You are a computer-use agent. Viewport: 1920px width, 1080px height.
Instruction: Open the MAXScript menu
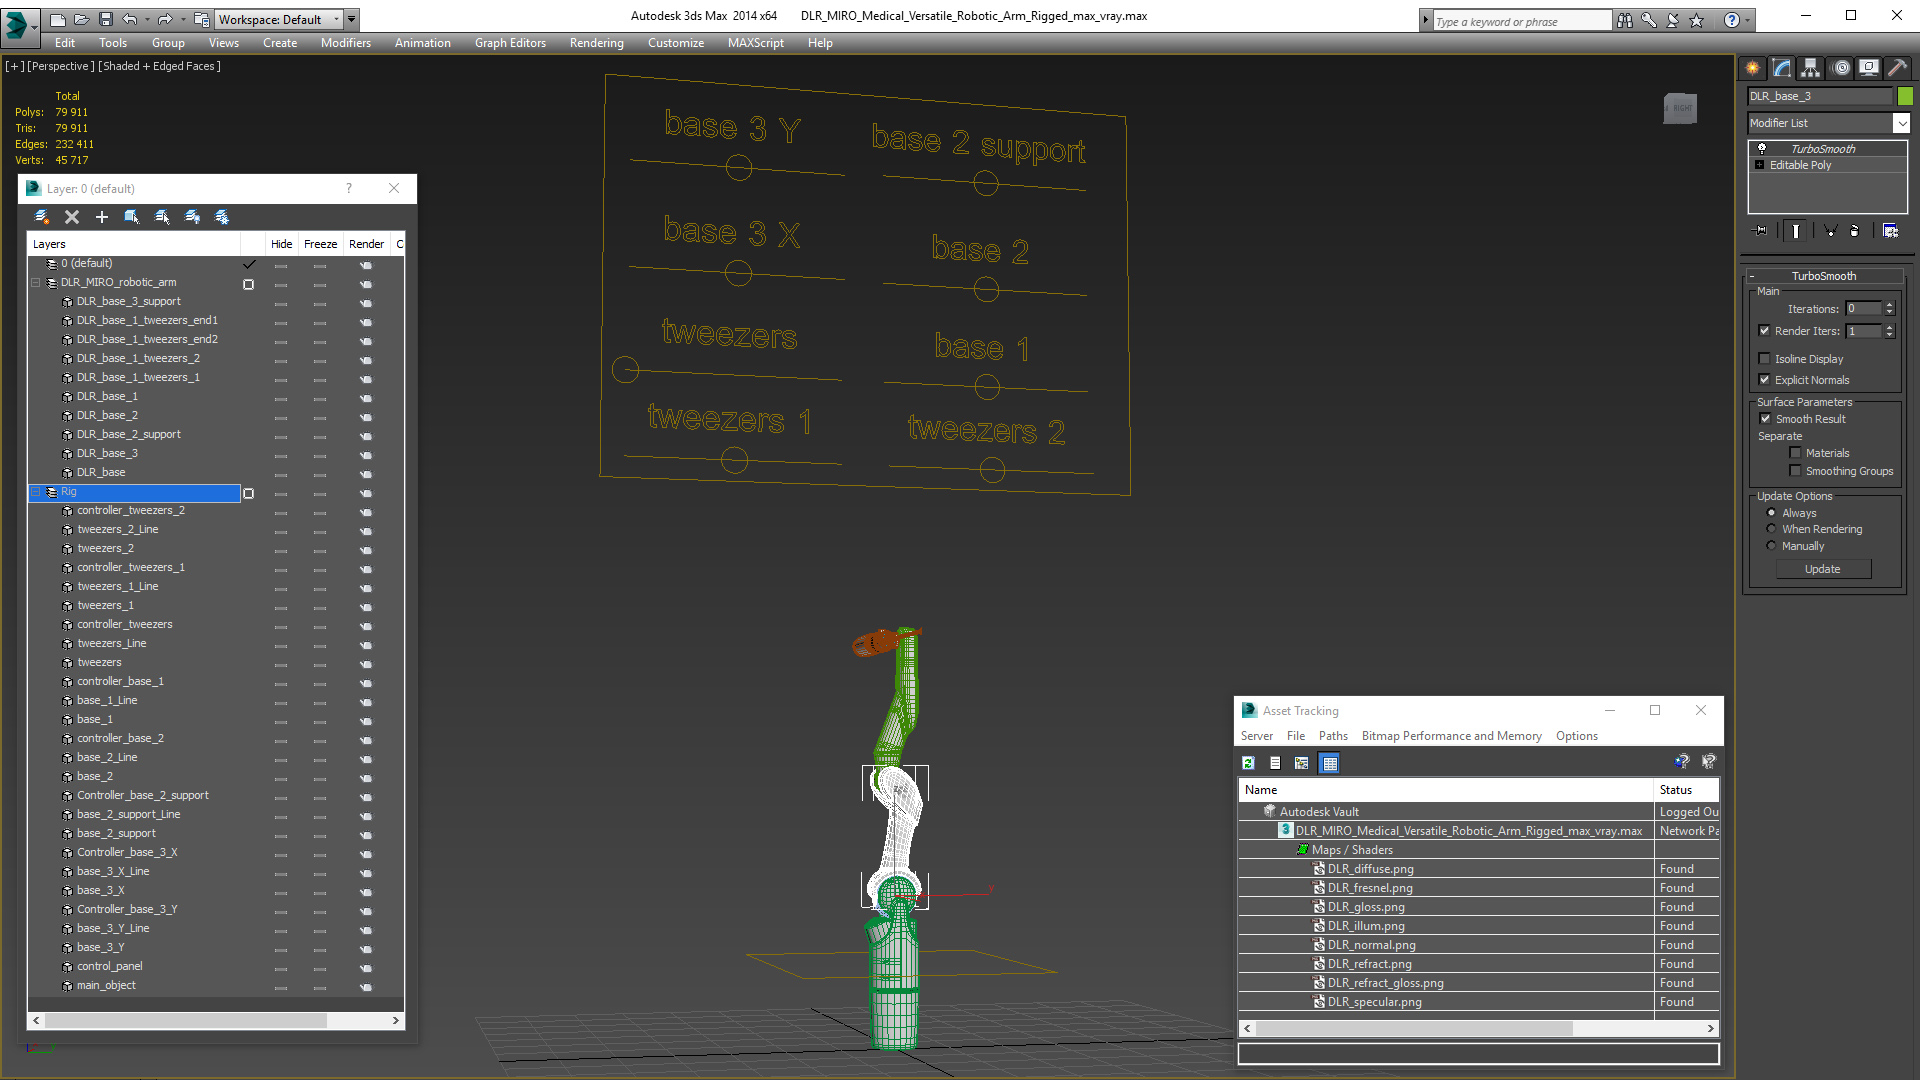(x=756, y=43)
